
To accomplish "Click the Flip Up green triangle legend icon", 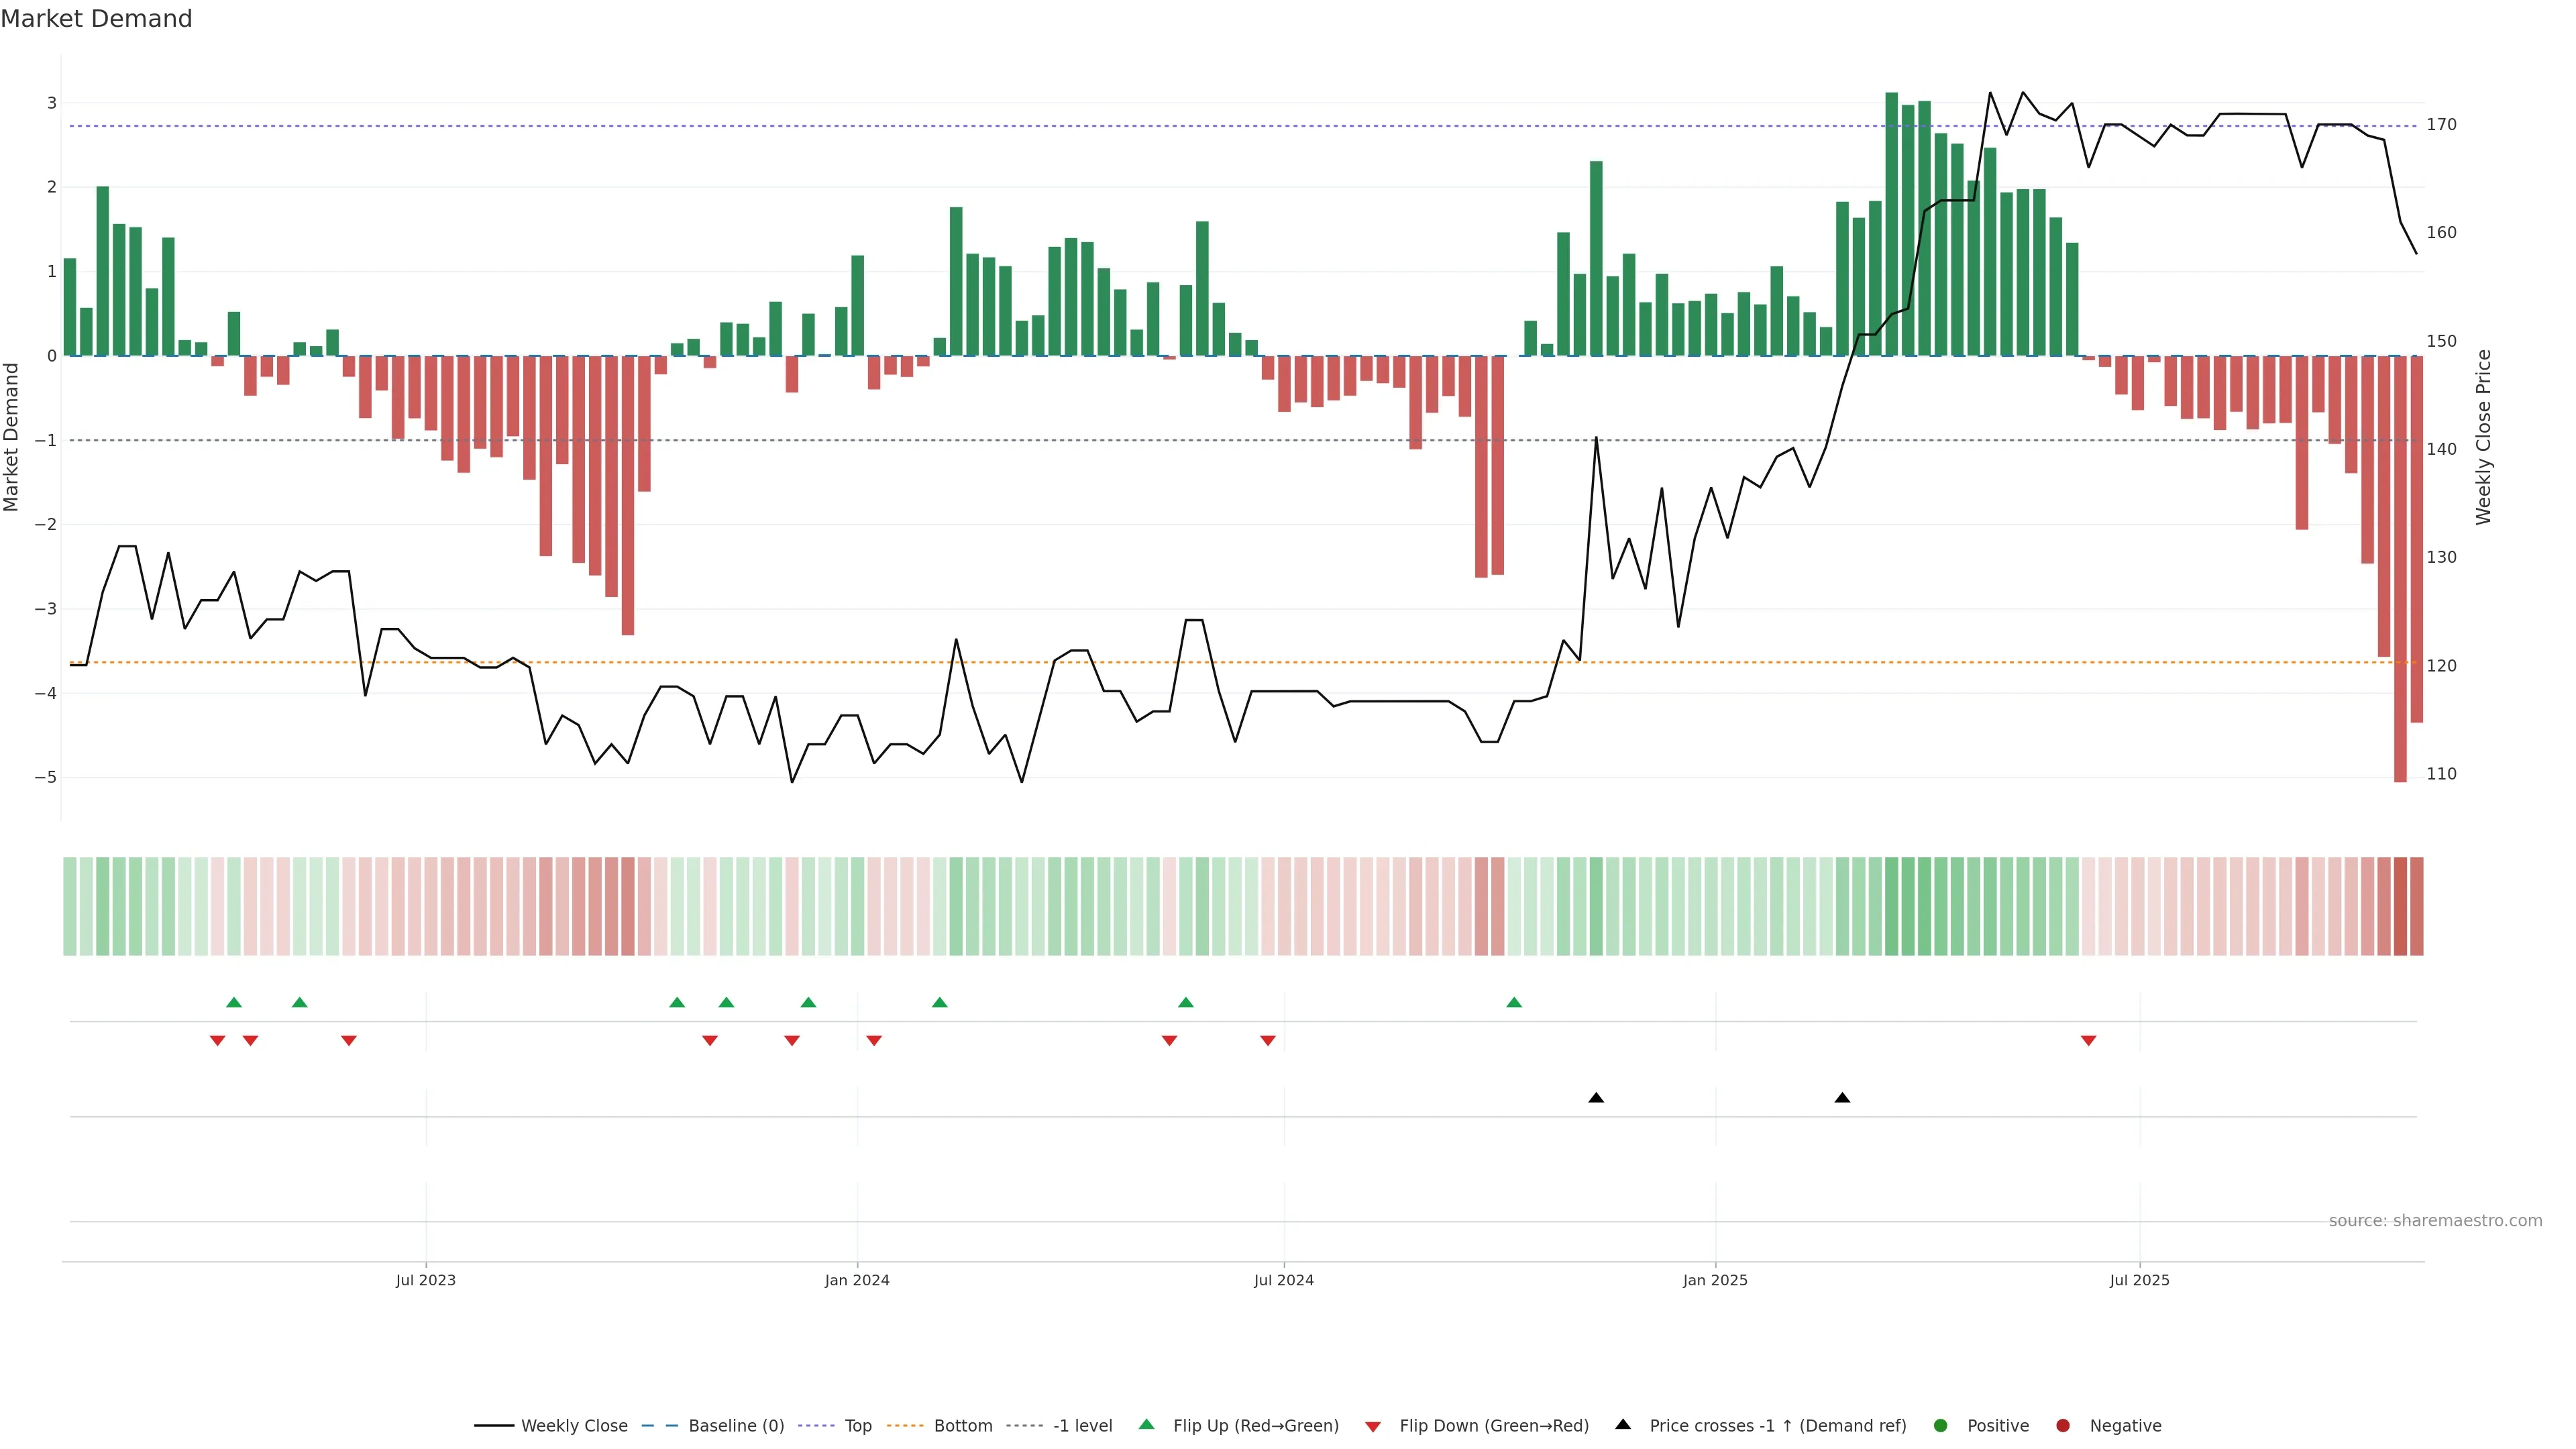I will coord(1146,1424).
